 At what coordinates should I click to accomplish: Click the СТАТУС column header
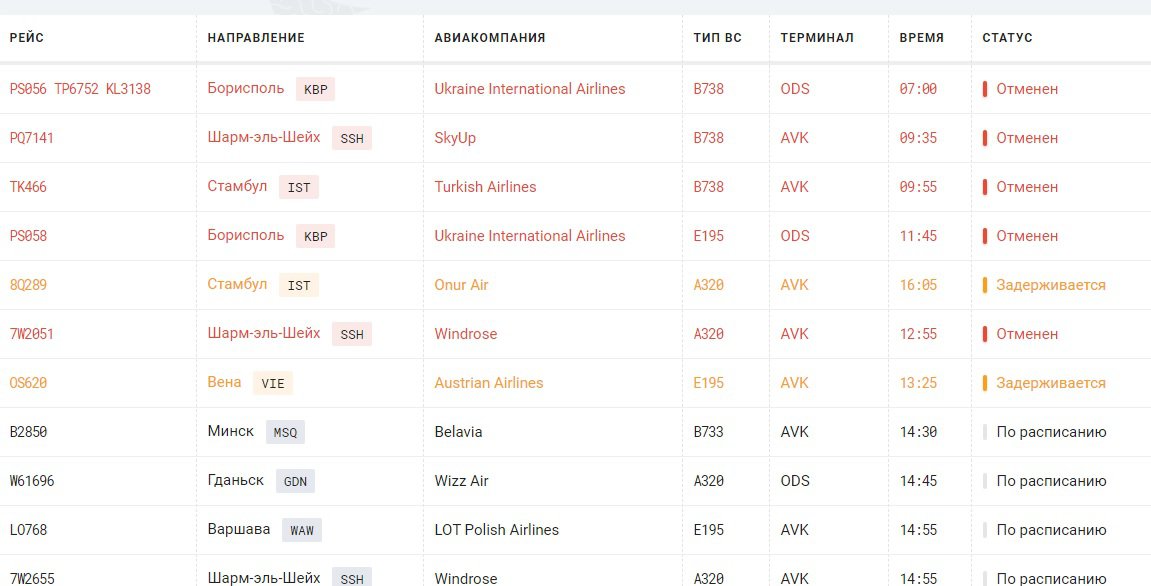pyautogui.click(x=1007, y=37)
